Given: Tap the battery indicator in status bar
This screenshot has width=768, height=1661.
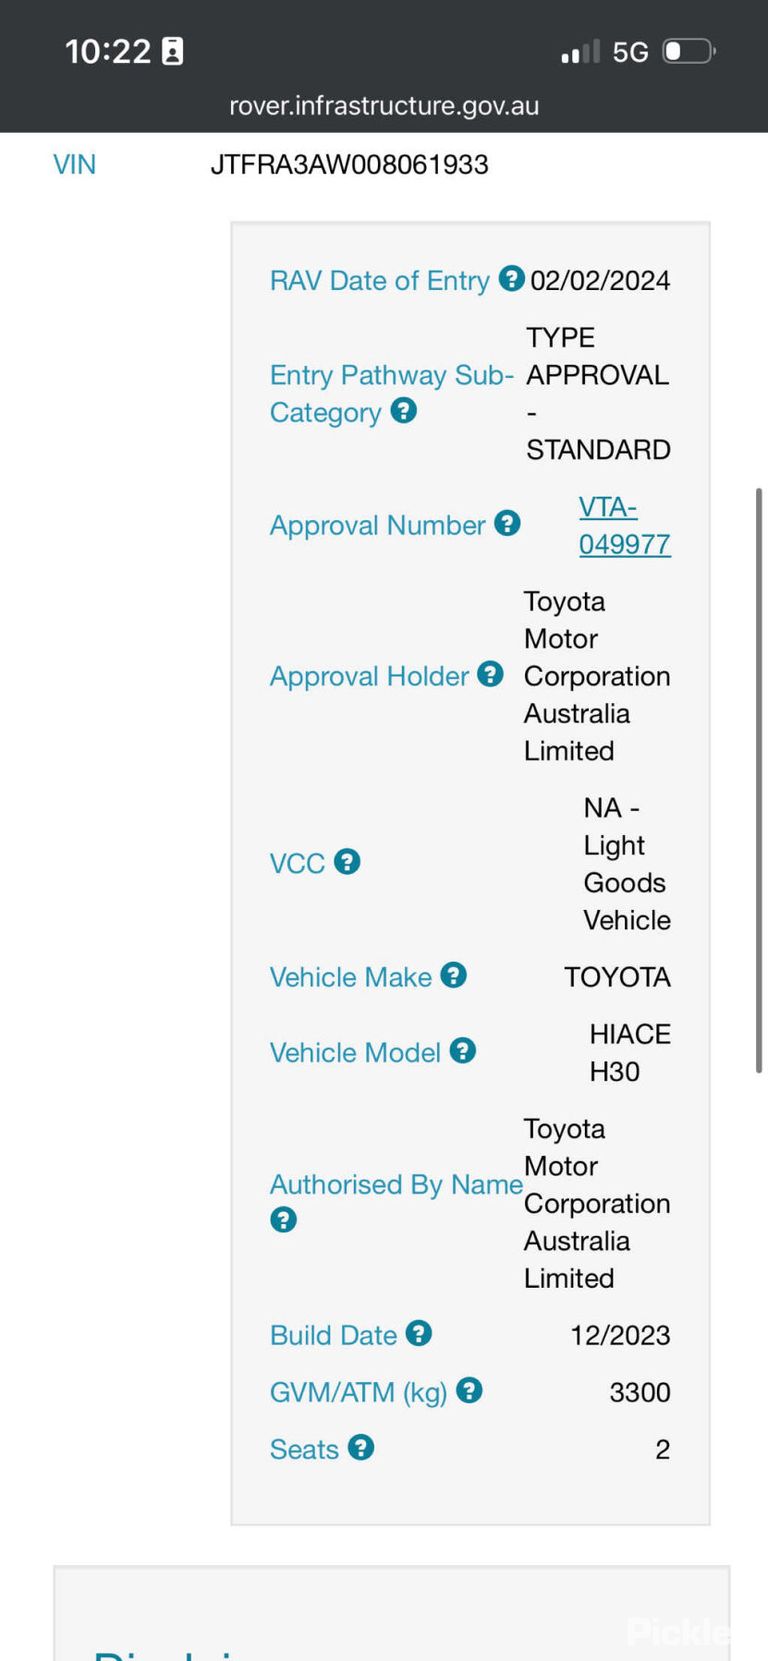Looking at the screenshot, I should pos(690,51).
